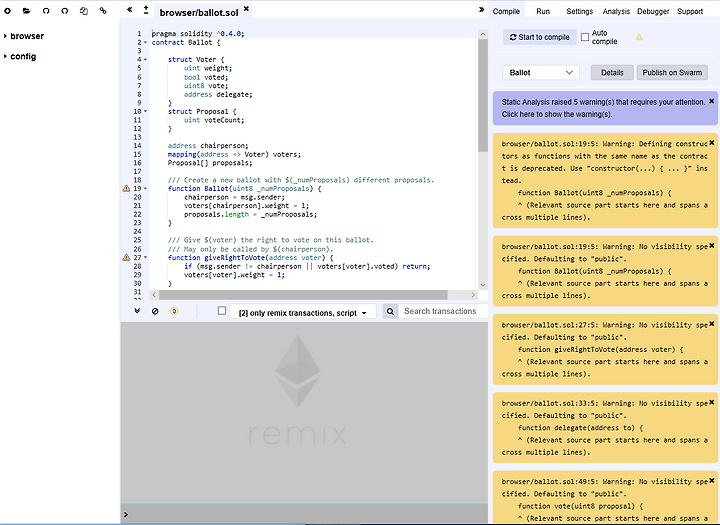The height and width of the screenshot is (525, 720).
Task: Click the GitHub icon left of the copy-files icon
Action: tap(65, 11)
